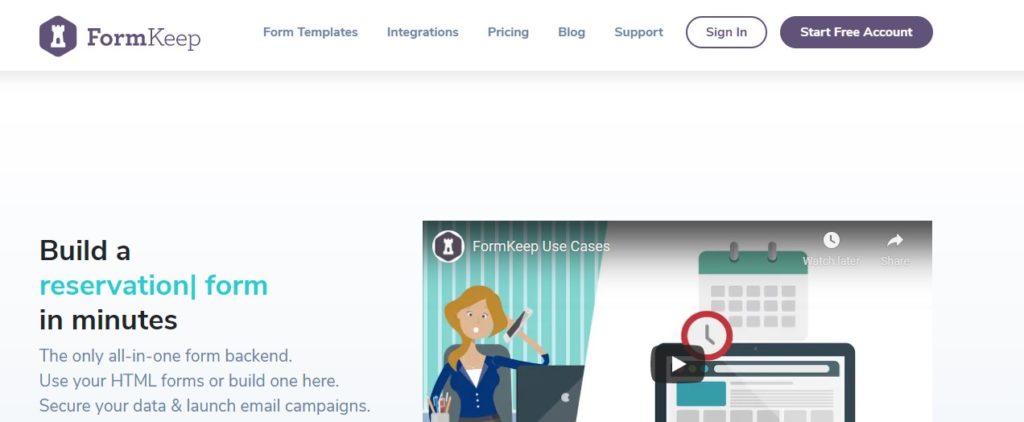The image size is (1024, 422).
Task: Click the red clock graphic in video
Action: pos(707,334)
